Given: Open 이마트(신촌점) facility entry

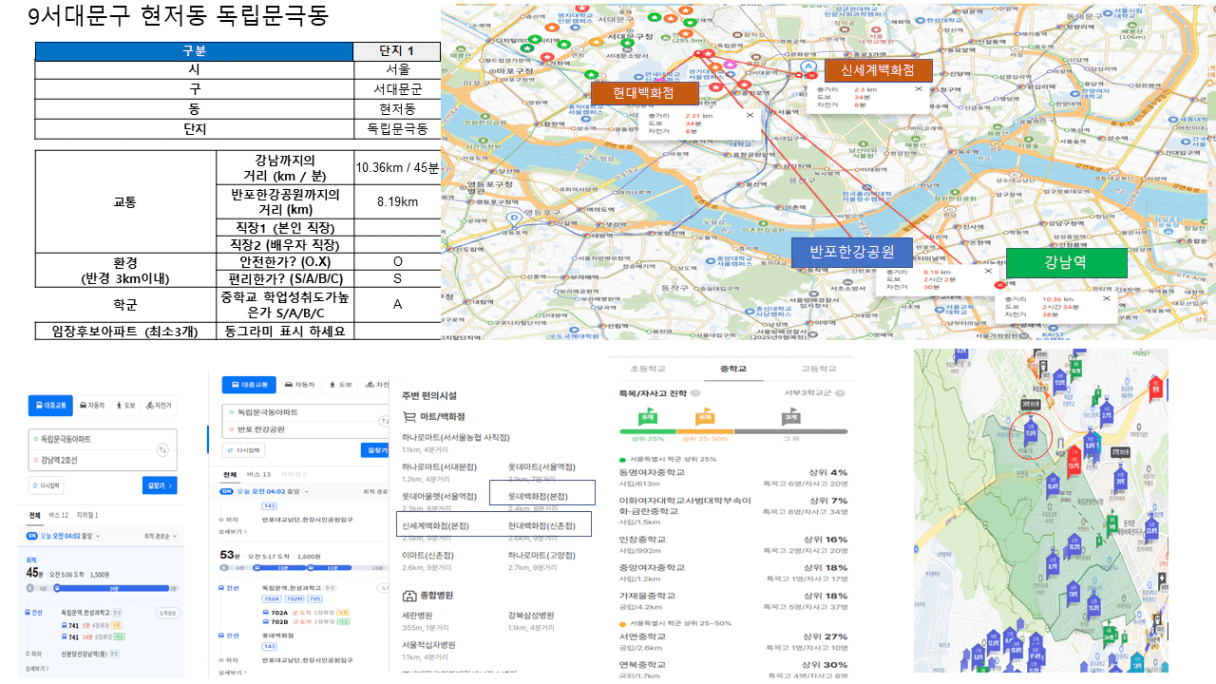Looking at the screenshot, I should pyautogui.click(x=427, y=554).
